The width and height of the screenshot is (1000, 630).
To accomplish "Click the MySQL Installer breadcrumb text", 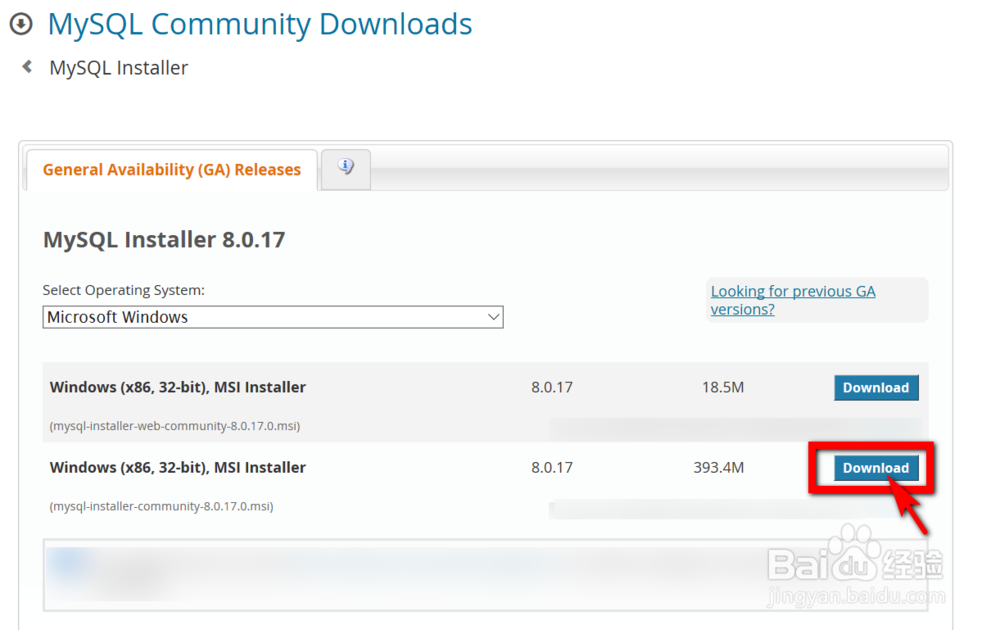I will click(x=119, y=68).
